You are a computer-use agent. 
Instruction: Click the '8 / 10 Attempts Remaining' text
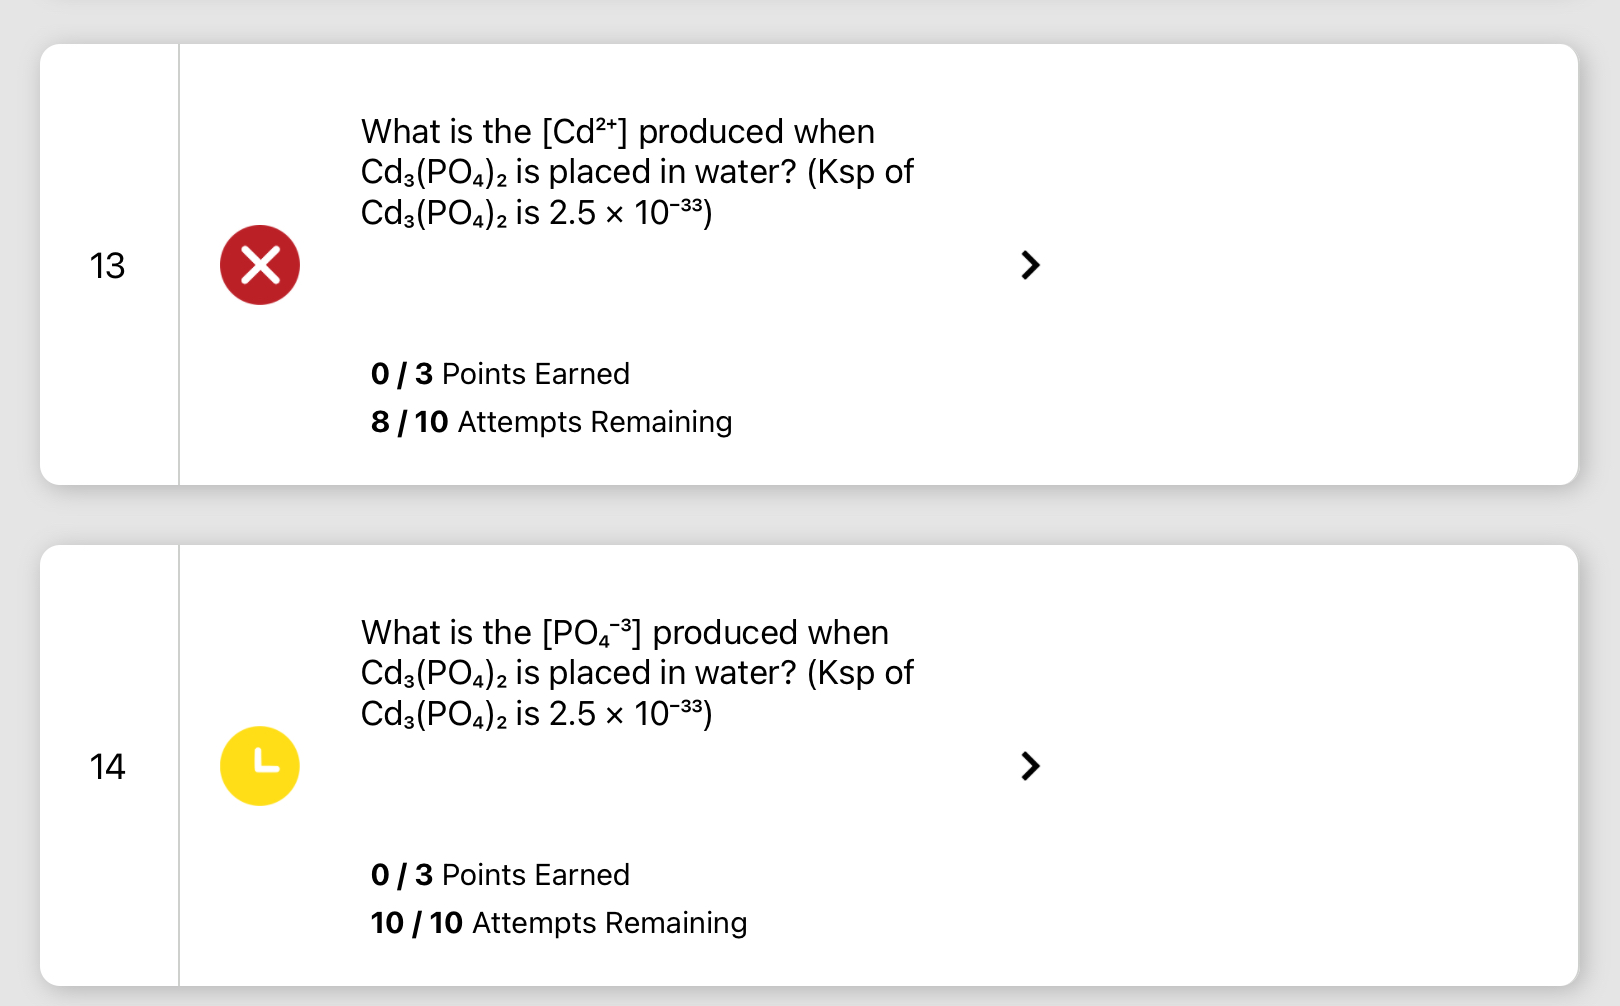[x=551, y=421]
